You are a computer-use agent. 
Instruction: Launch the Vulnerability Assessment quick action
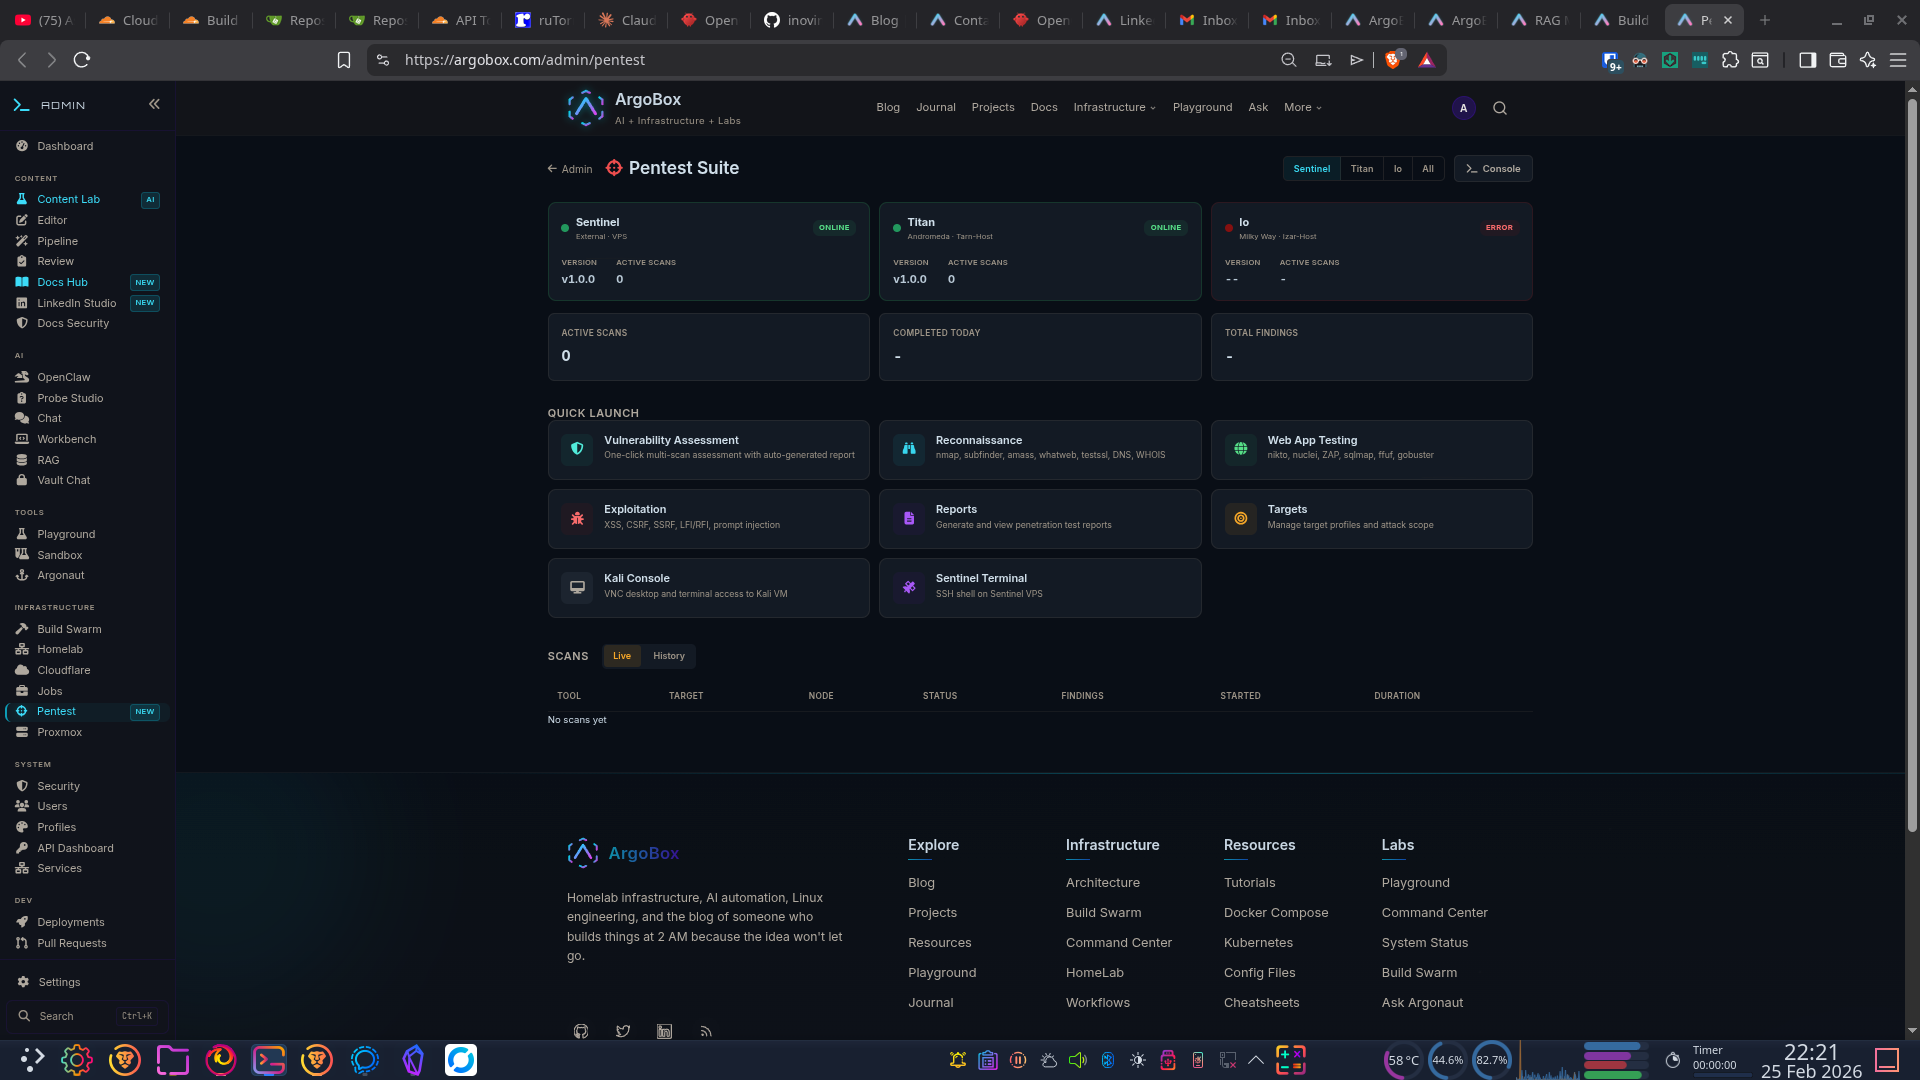(708, 449)
